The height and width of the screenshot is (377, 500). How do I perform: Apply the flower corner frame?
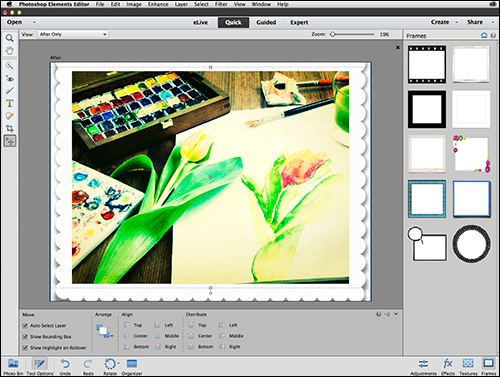point(471,154)
